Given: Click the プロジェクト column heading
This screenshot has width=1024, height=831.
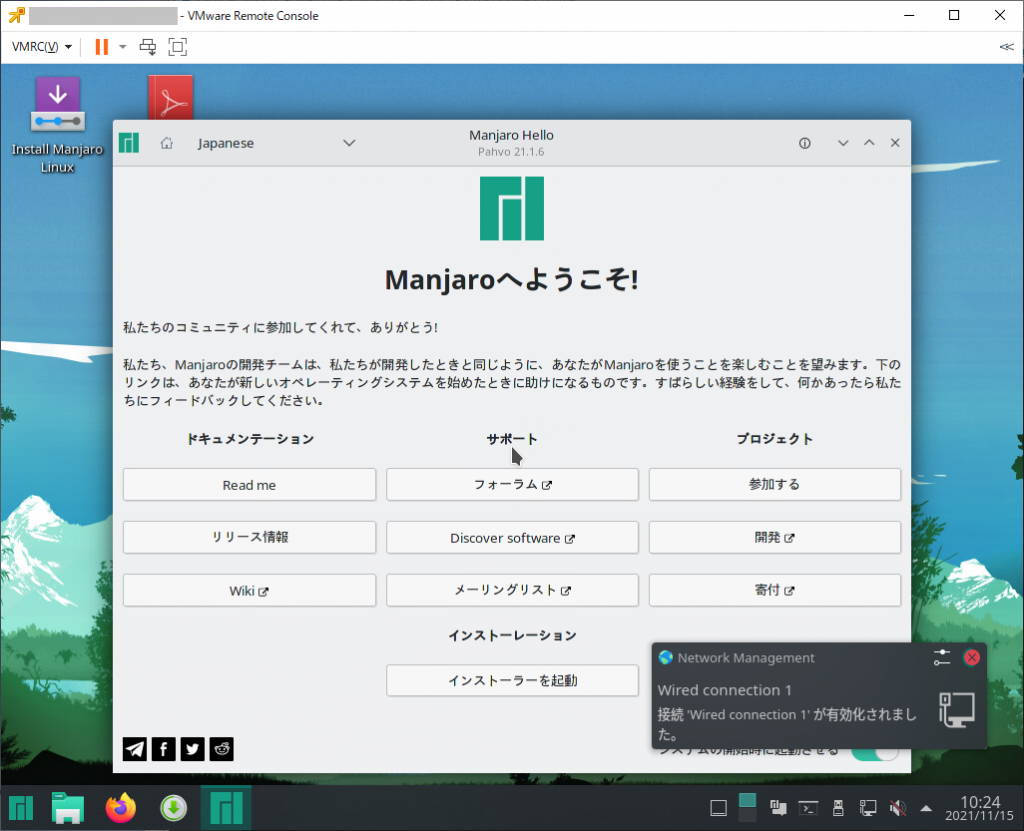Looking at the screenshot, I should coord(775,439).
